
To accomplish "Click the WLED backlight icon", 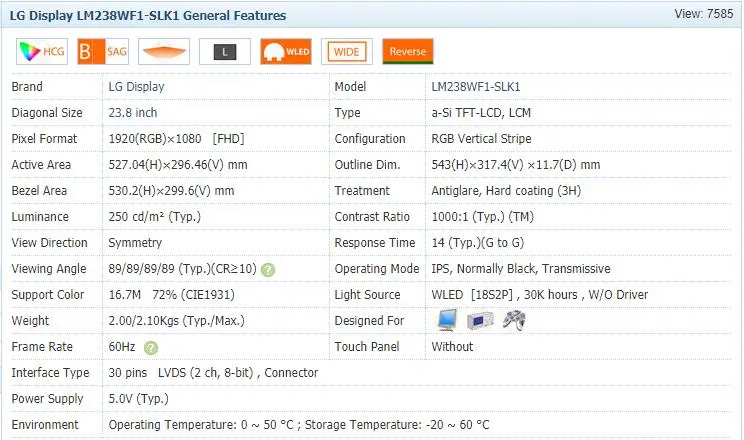I will [x=286, y=51].
